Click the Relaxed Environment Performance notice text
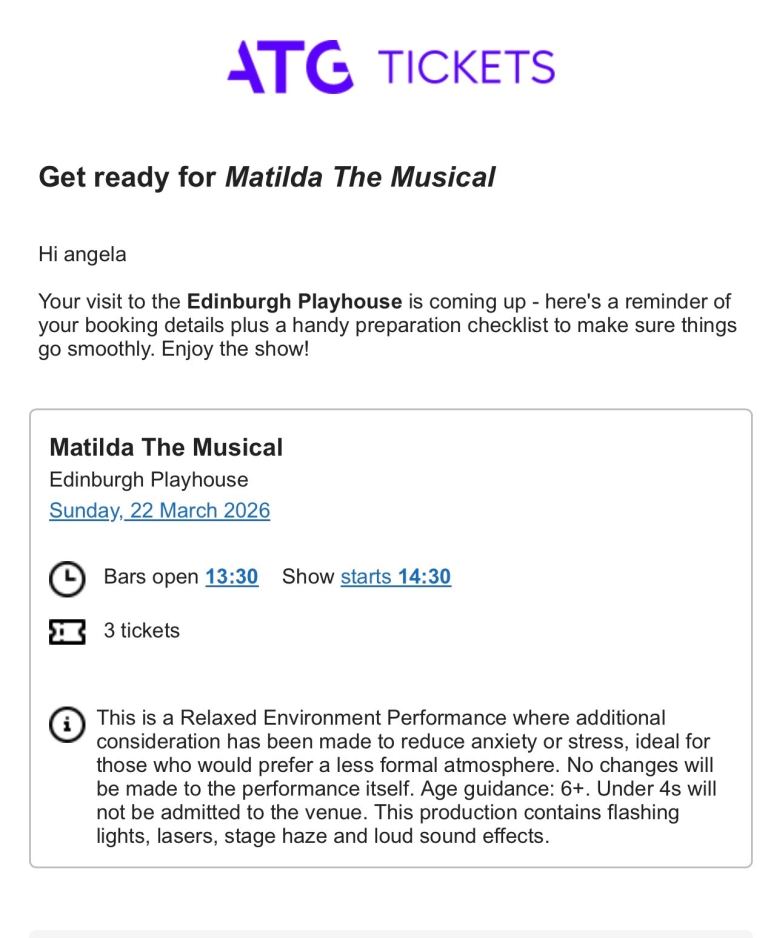The image size is (768, 938). tap(380, 718)
